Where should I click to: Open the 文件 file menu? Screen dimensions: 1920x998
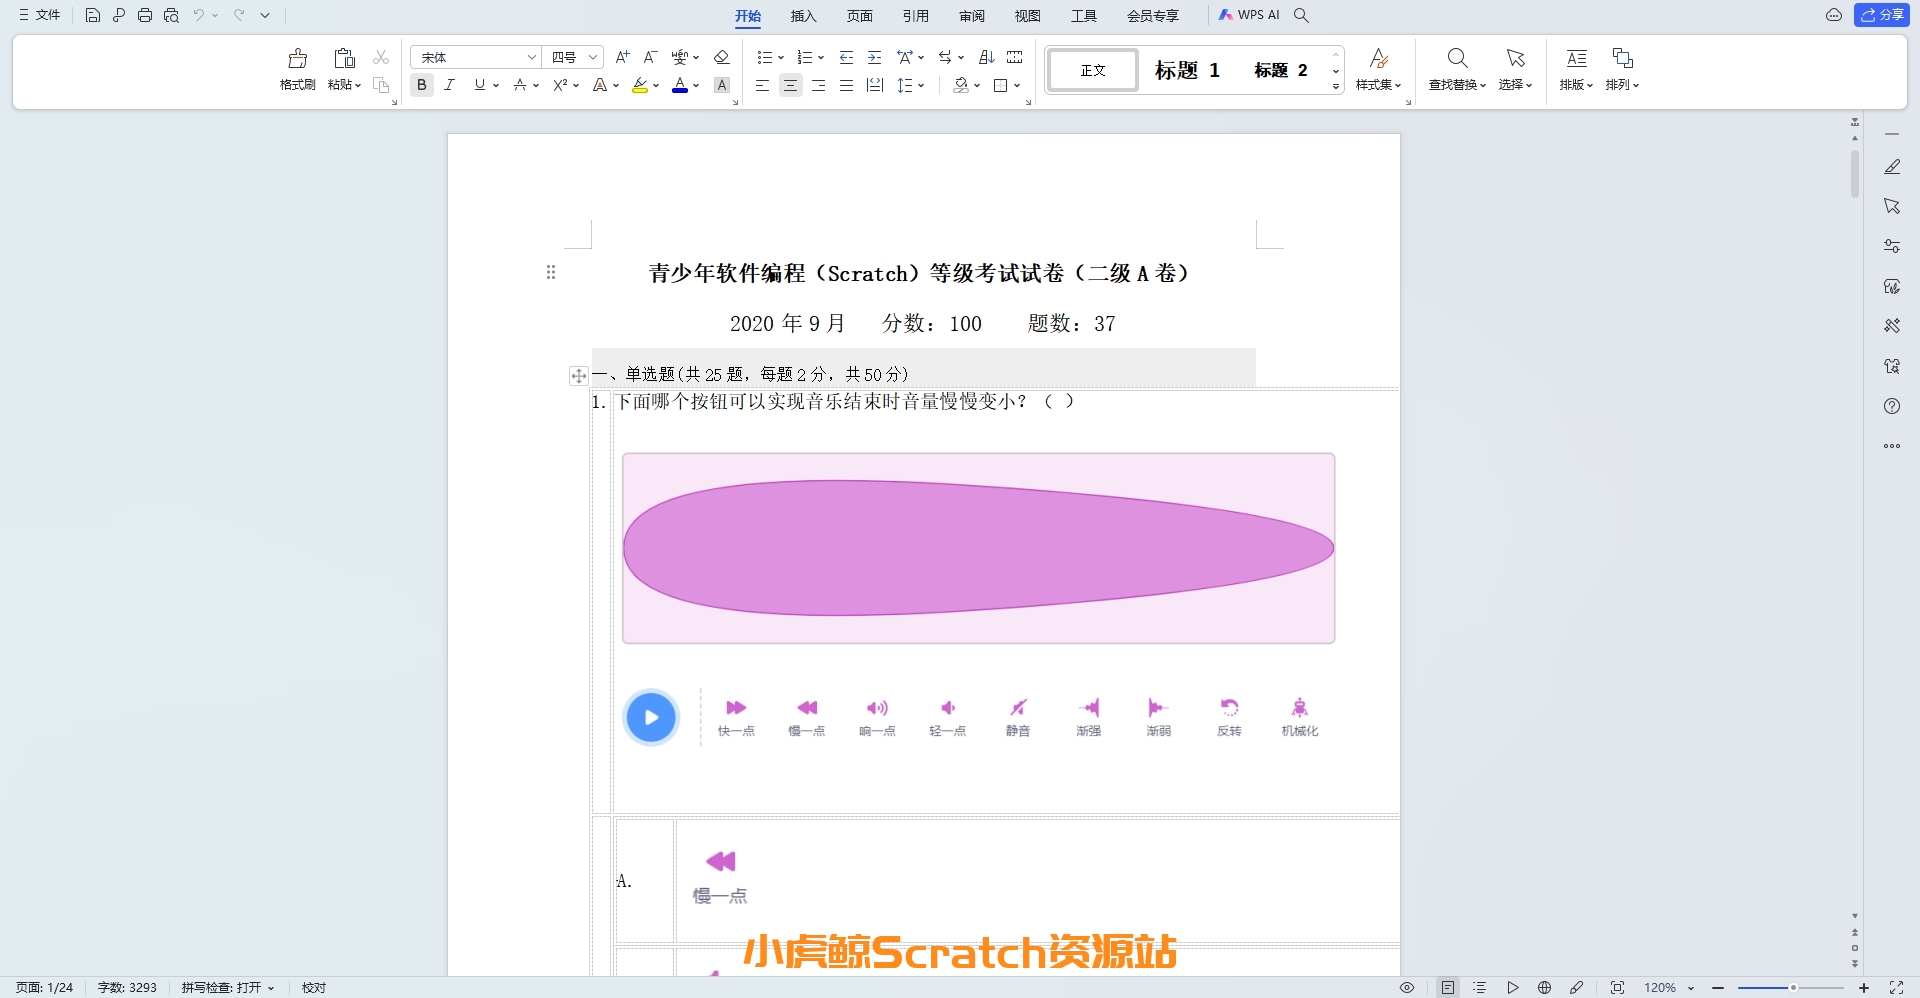40,15
